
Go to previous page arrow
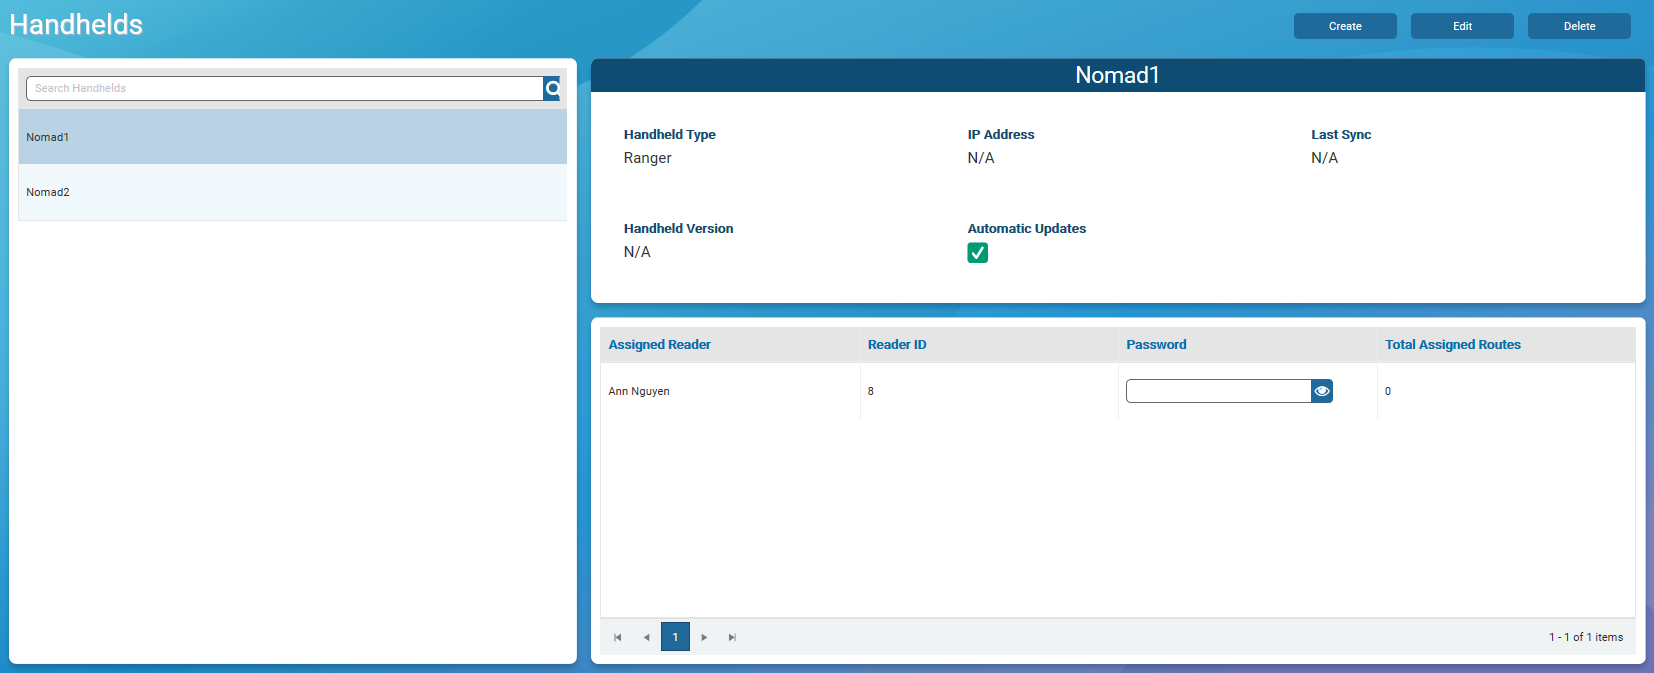[x=646, y=637]
